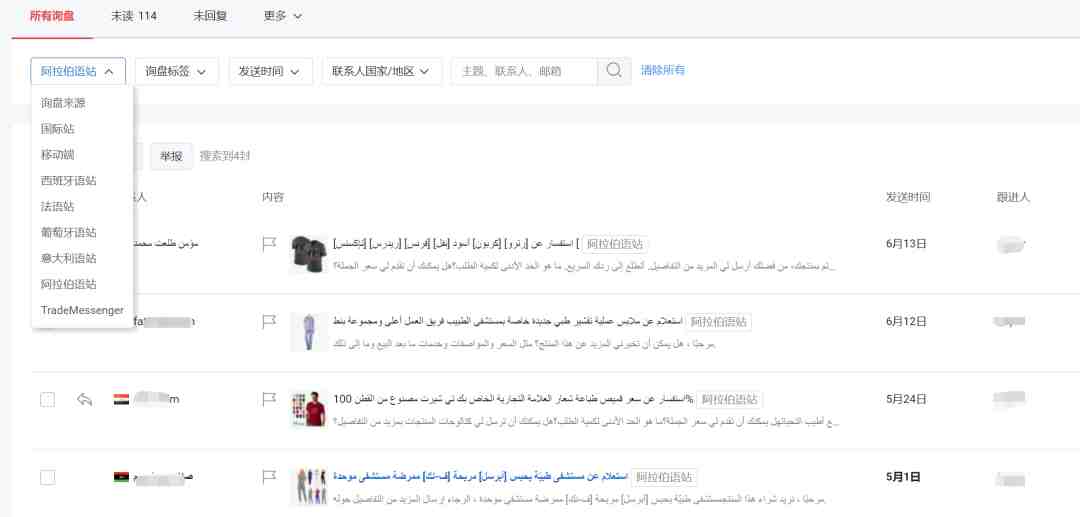Select 国际站 option
1080x517 pixels.
82,129
